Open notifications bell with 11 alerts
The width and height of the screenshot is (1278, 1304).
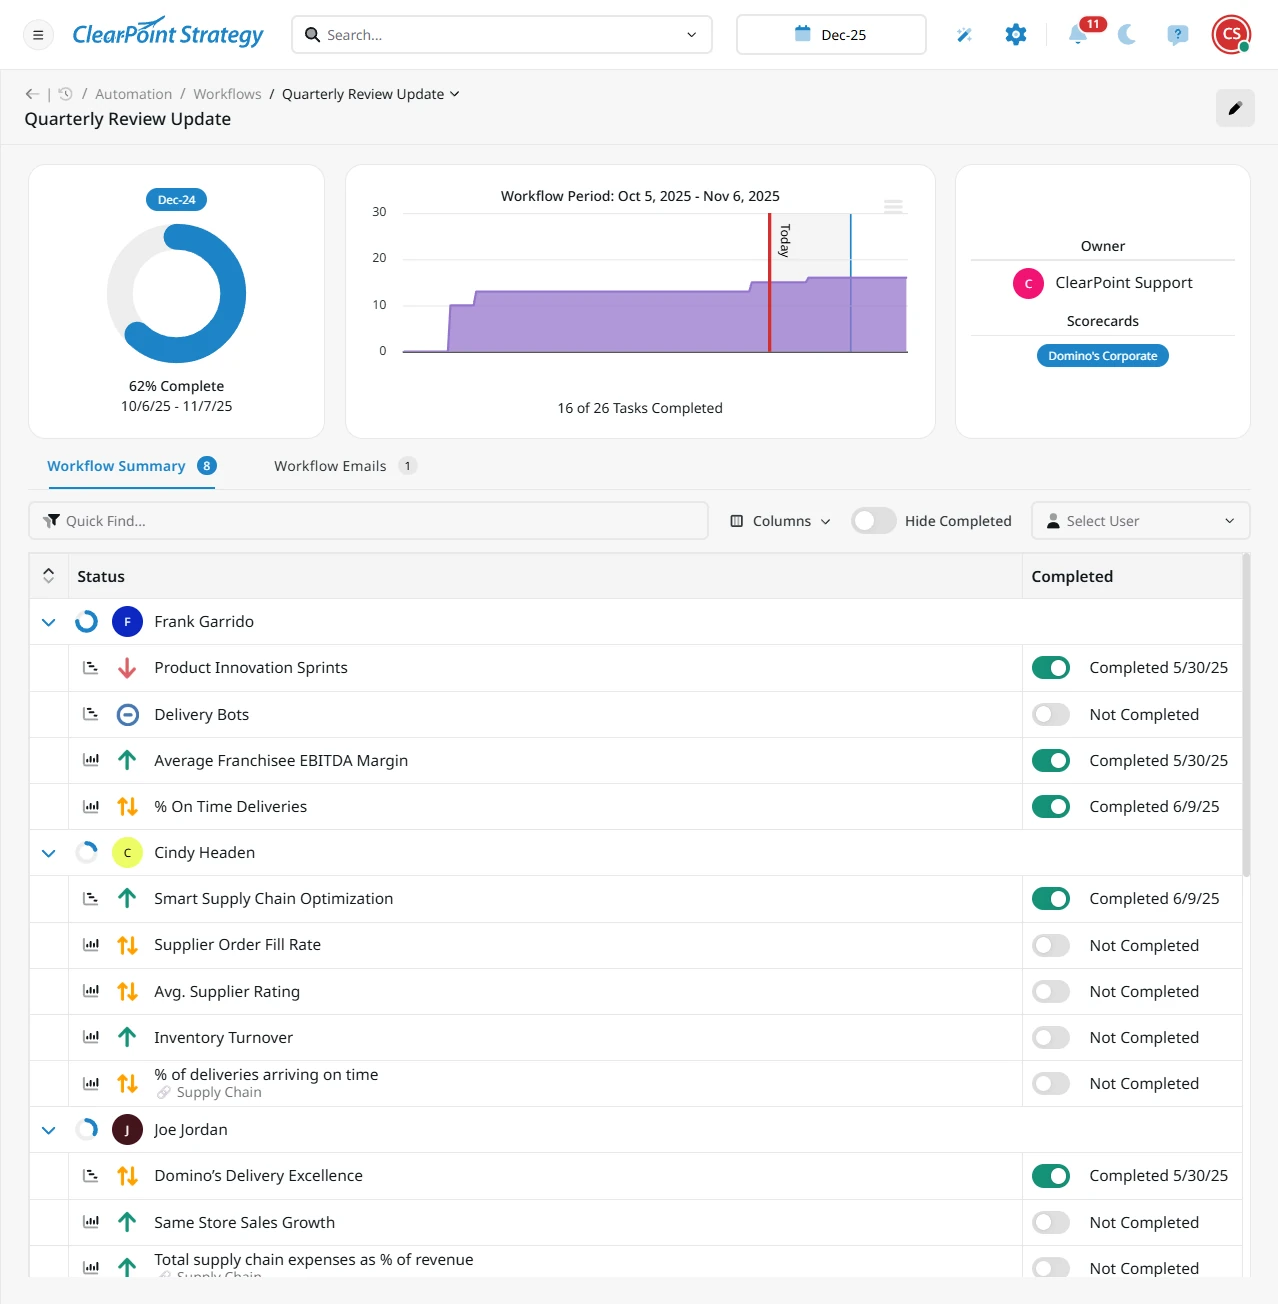point(1078,35)
